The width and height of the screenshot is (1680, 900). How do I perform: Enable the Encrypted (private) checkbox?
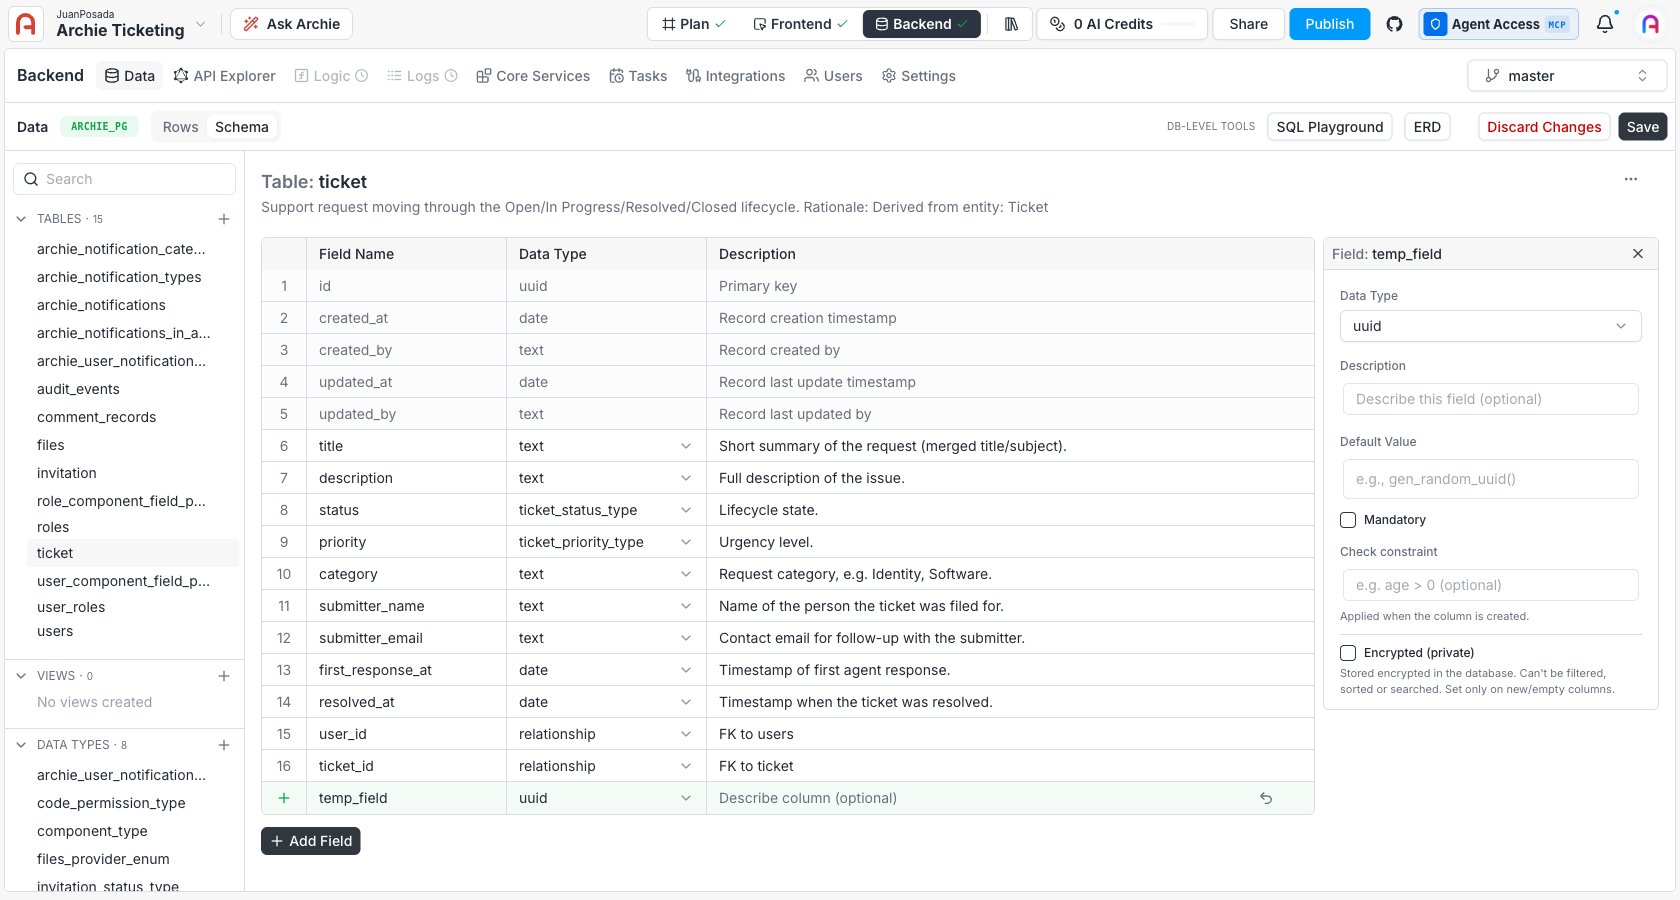click(1348, 653)
